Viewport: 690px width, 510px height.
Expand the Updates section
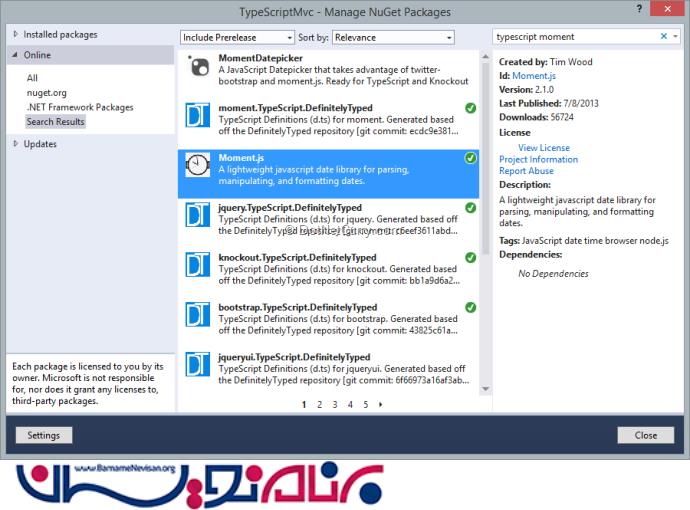coord(15,143)
